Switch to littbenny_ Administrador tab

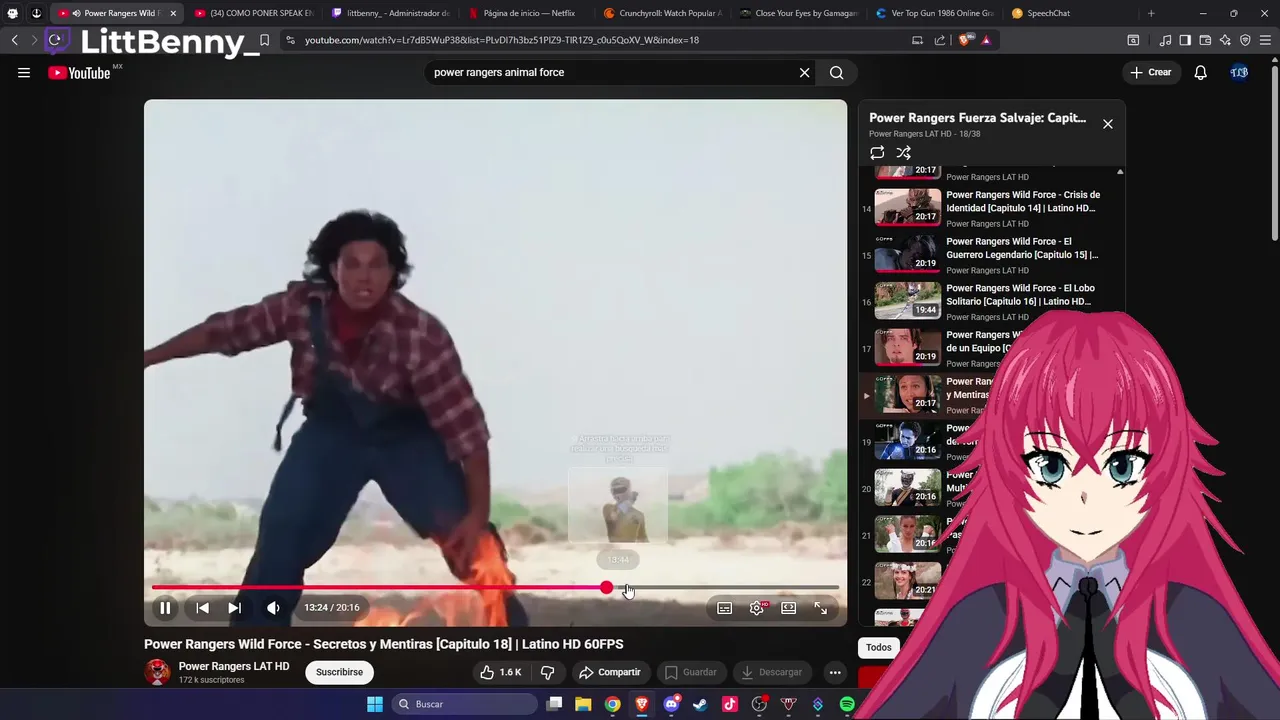pyautogui.click(x=390, y=13)
